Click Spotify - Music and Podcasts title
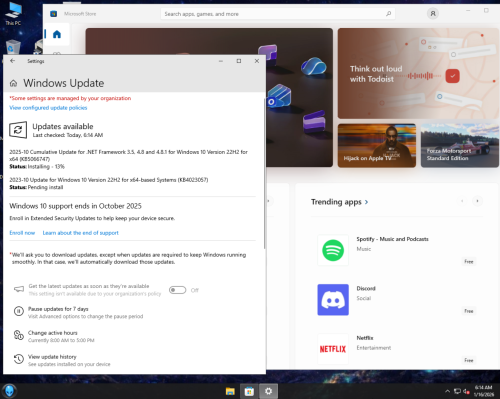Viewport: 500px width, 399px height. (392, 239)
